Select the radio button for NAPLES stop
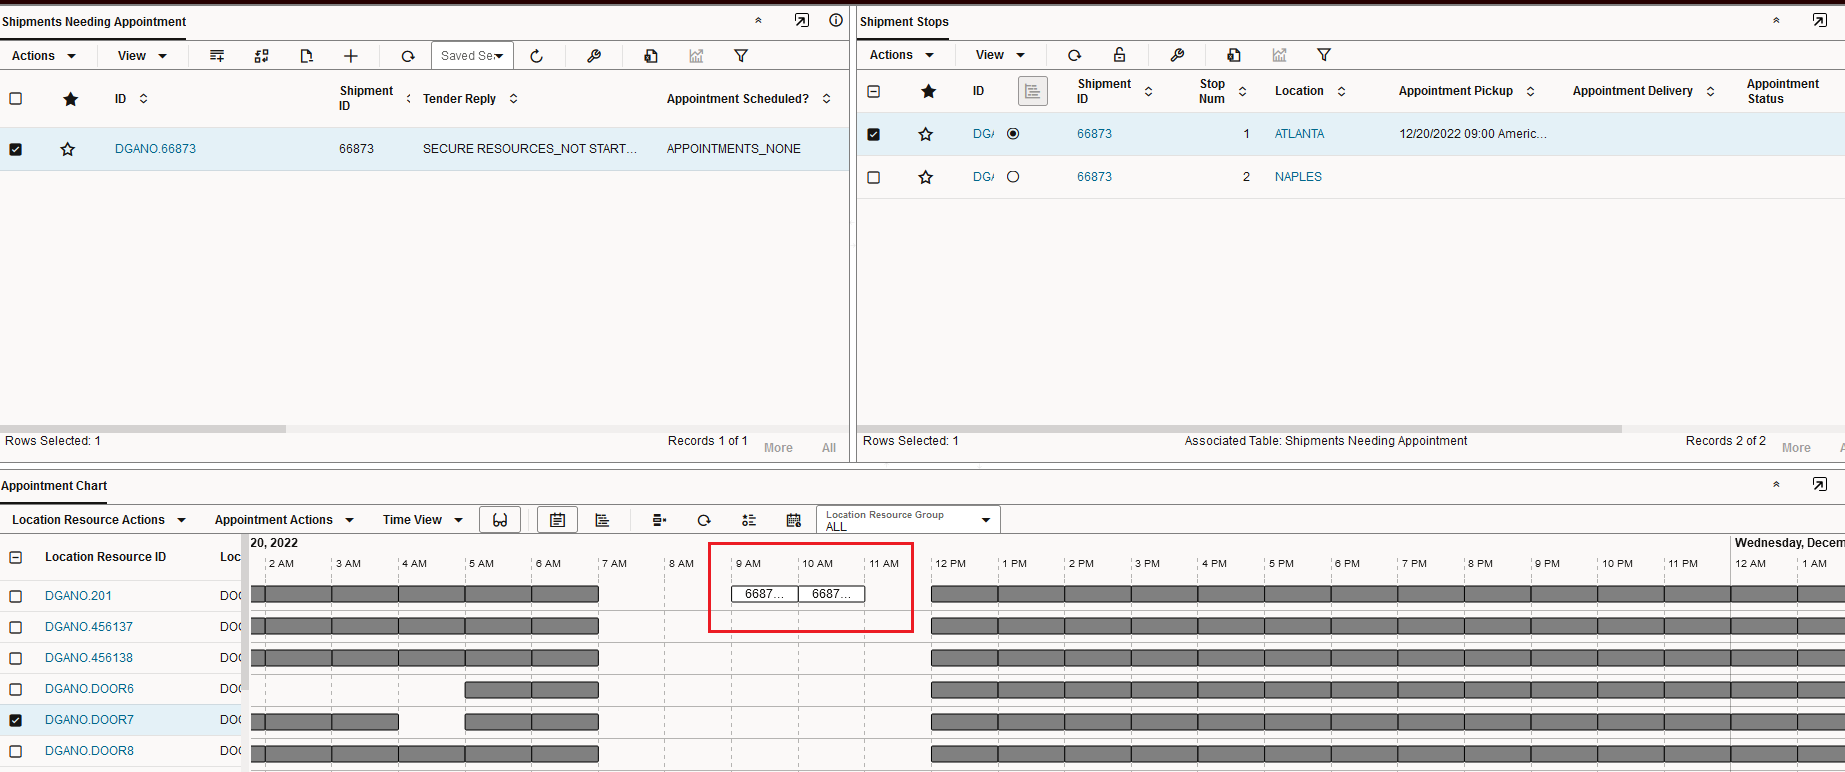The height and width of the screenshot is (772, 1845). tap(1013, 177)
